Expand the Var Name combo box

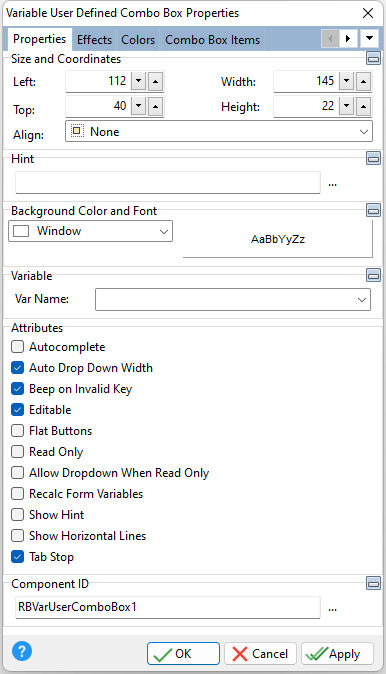coord(233,299)
